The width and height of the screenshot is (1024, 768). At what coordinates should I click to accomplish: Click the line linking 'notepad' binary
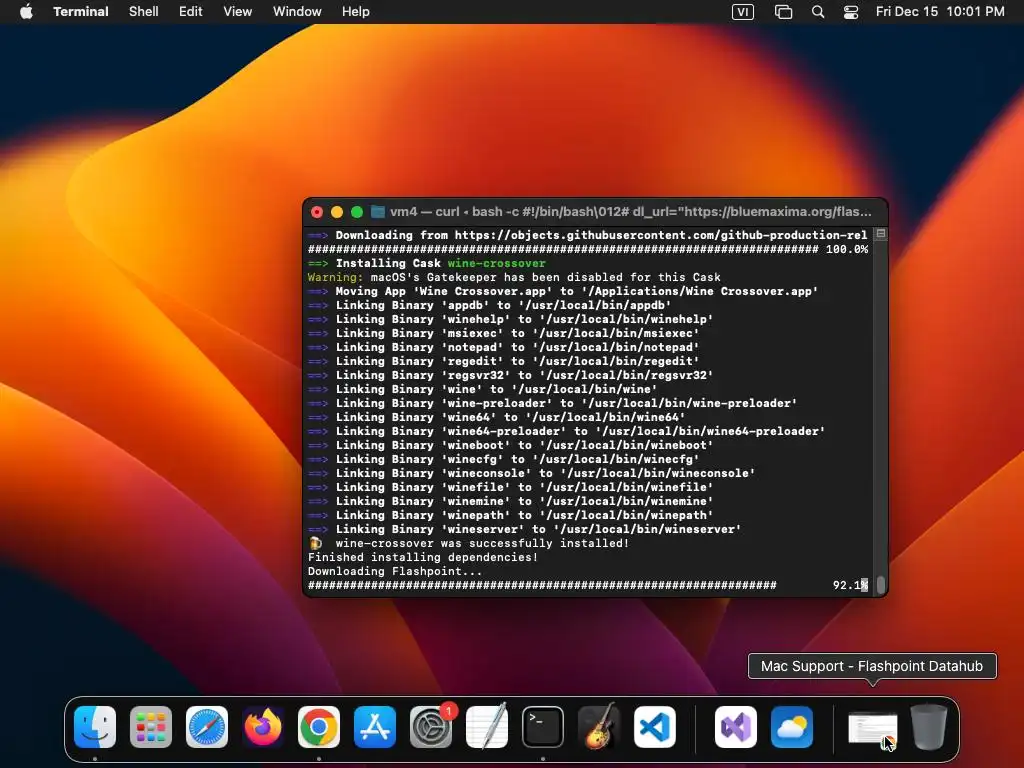tap(504, 347)
